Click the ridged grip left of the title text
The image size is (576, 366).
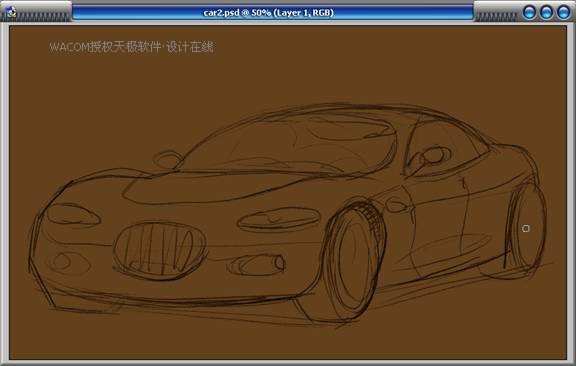[44, 17]
